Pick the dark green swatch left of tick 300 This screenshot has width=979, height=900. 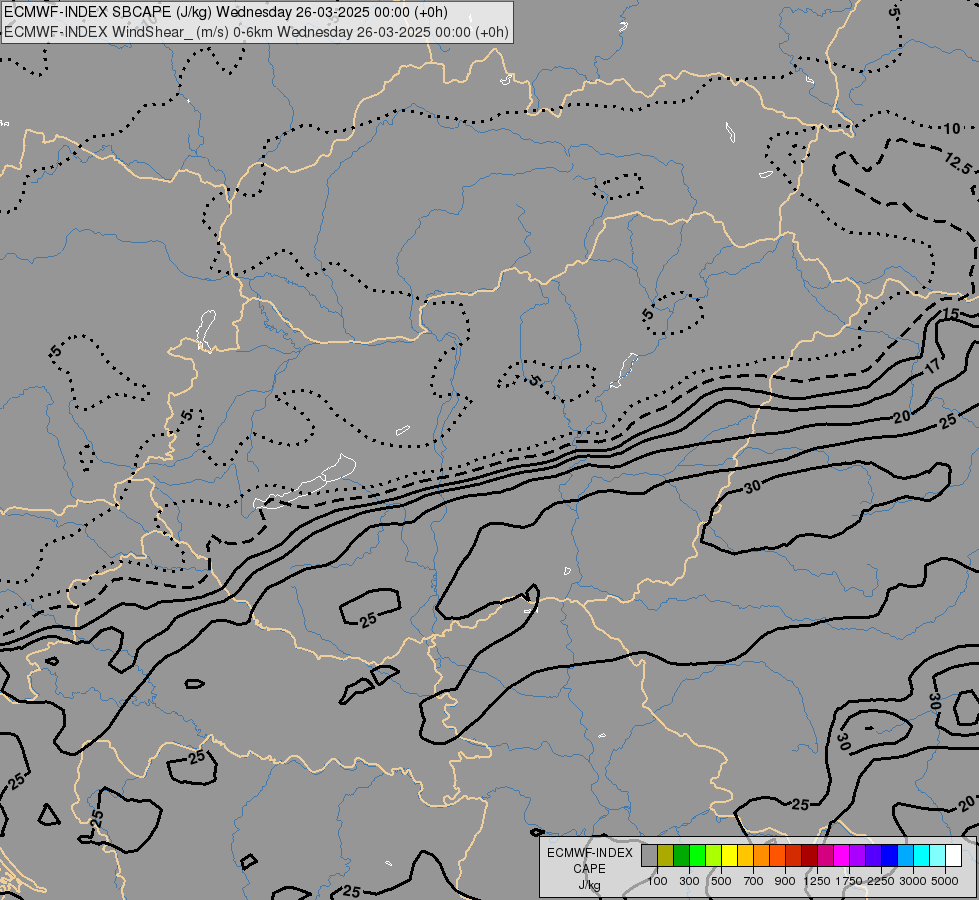[x=681, y=855]
